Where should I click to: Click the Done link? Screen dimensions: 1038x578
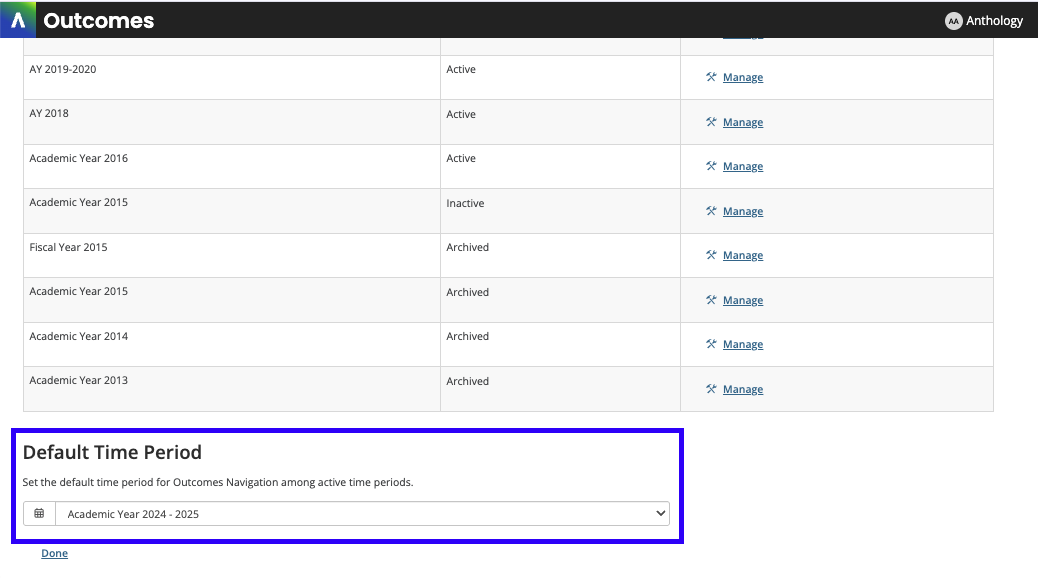pos(54,554)
